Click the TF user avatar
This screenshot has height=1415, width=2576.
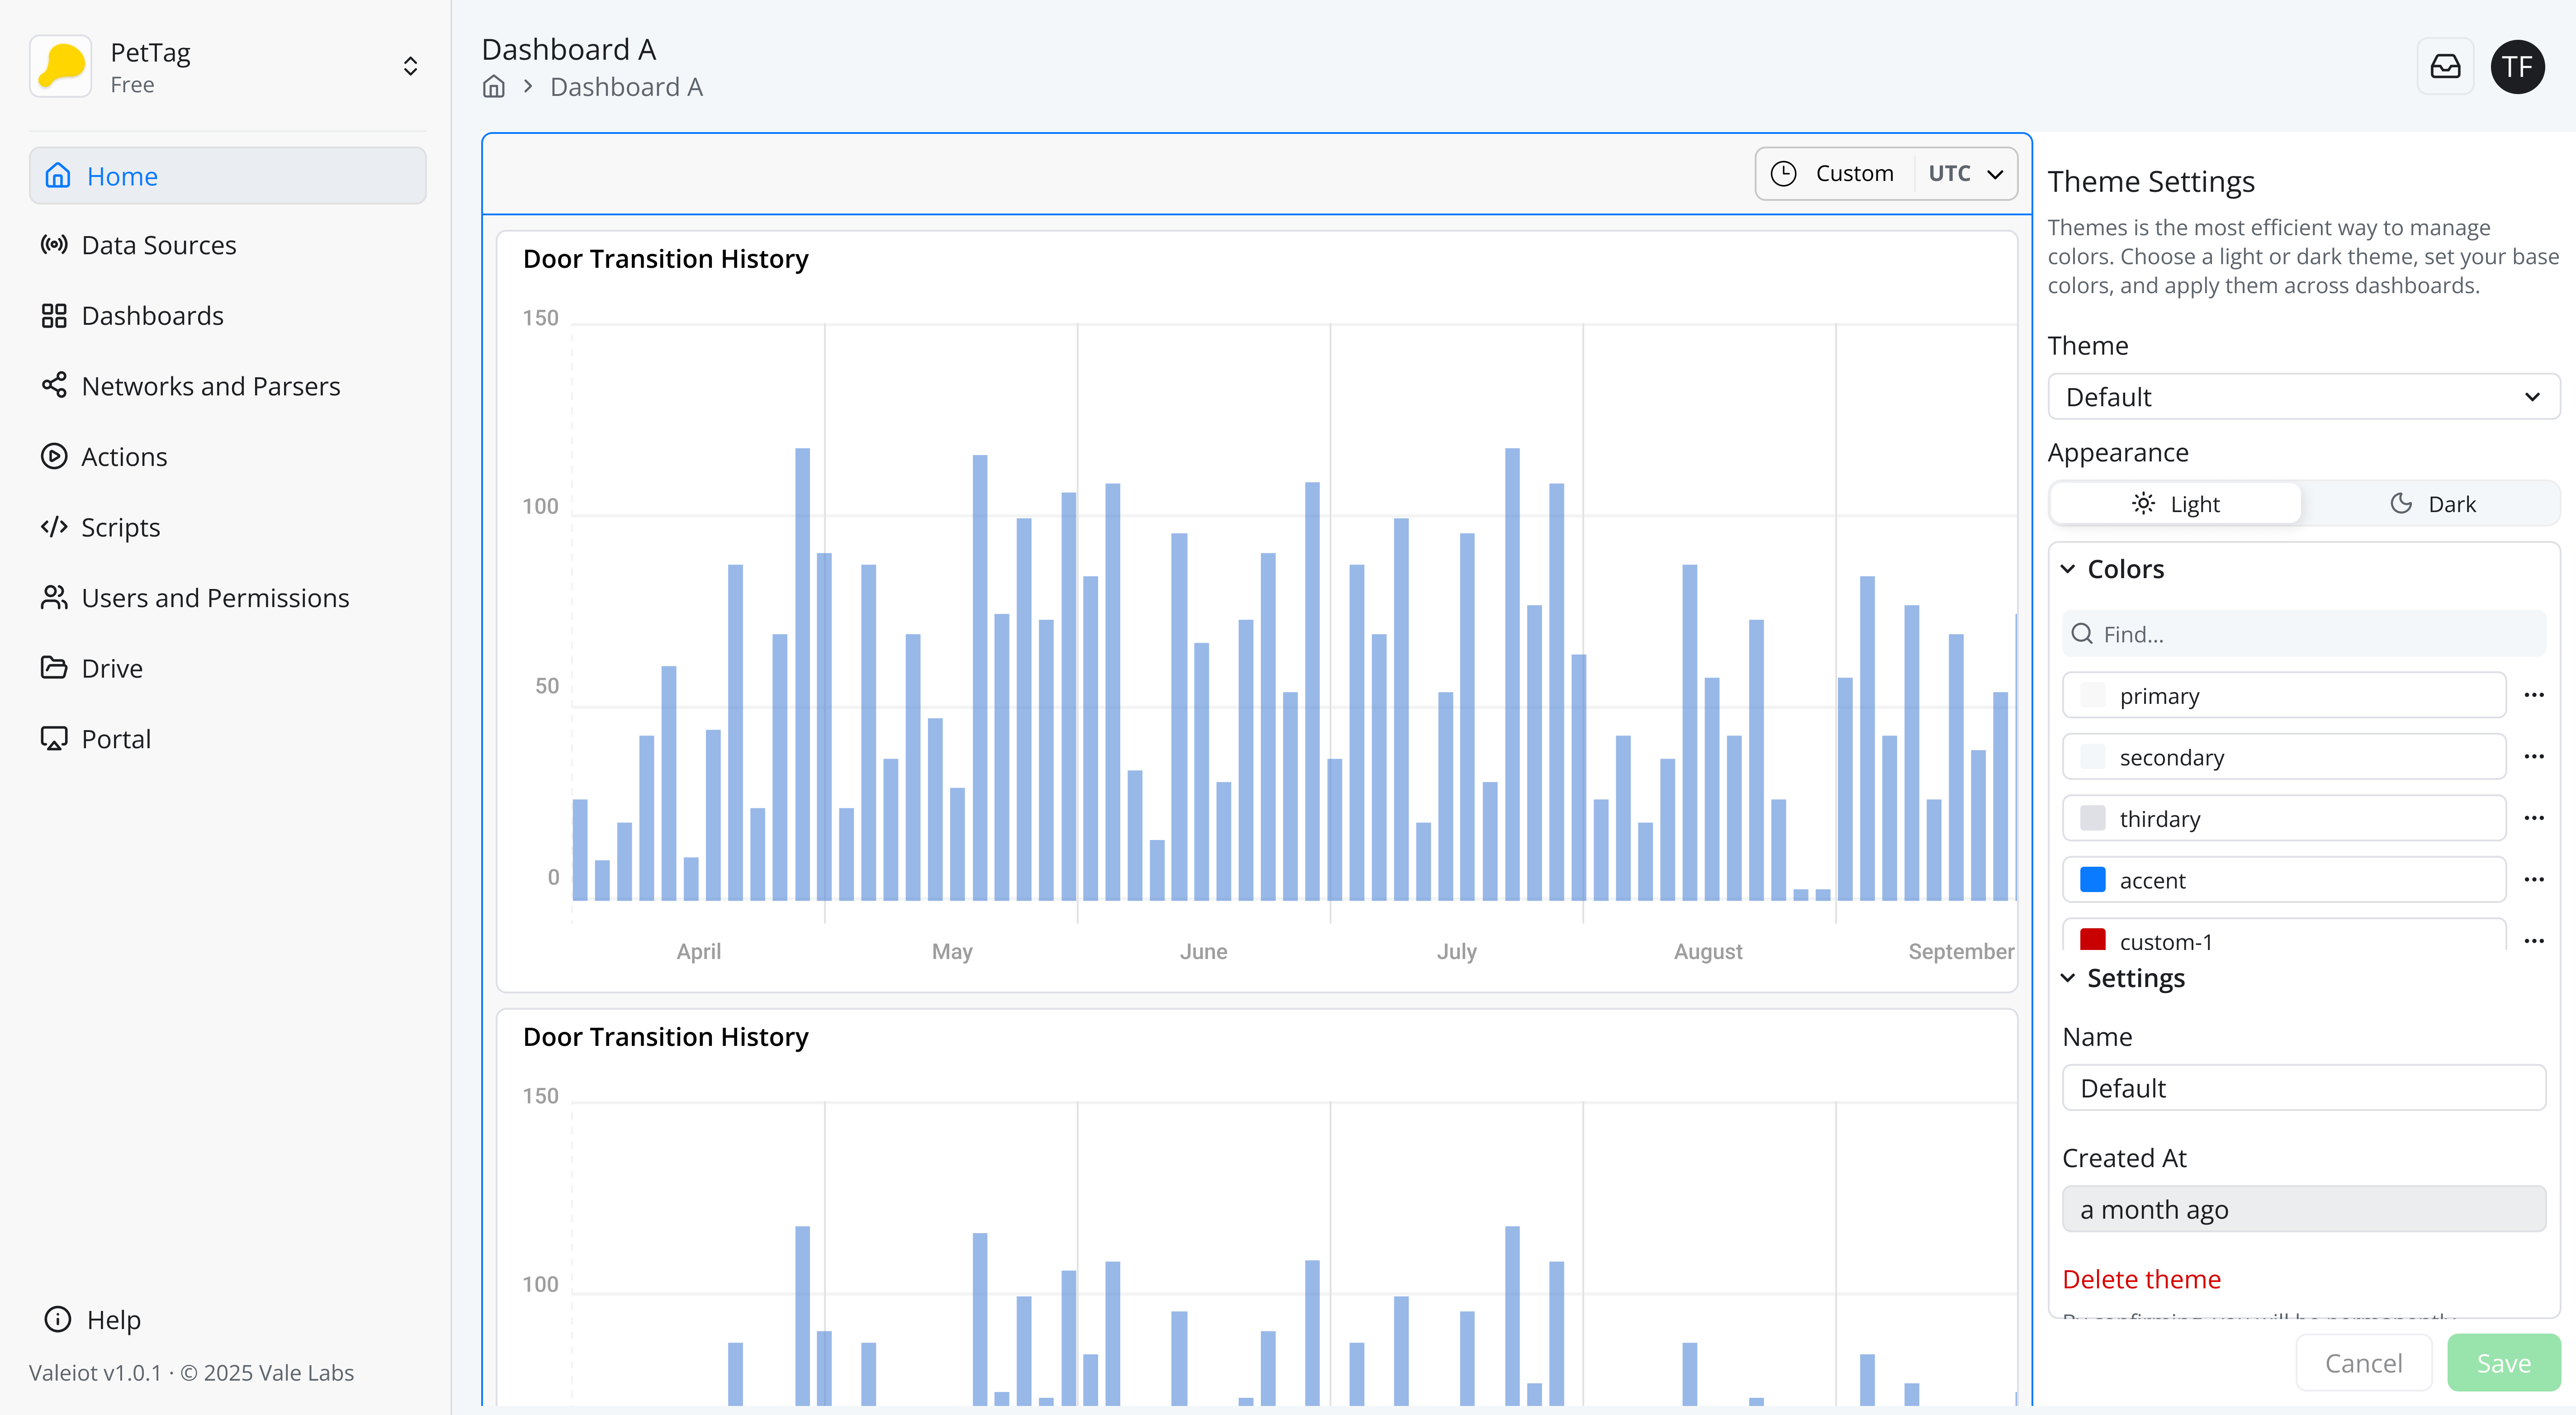tap(2517, 67)
